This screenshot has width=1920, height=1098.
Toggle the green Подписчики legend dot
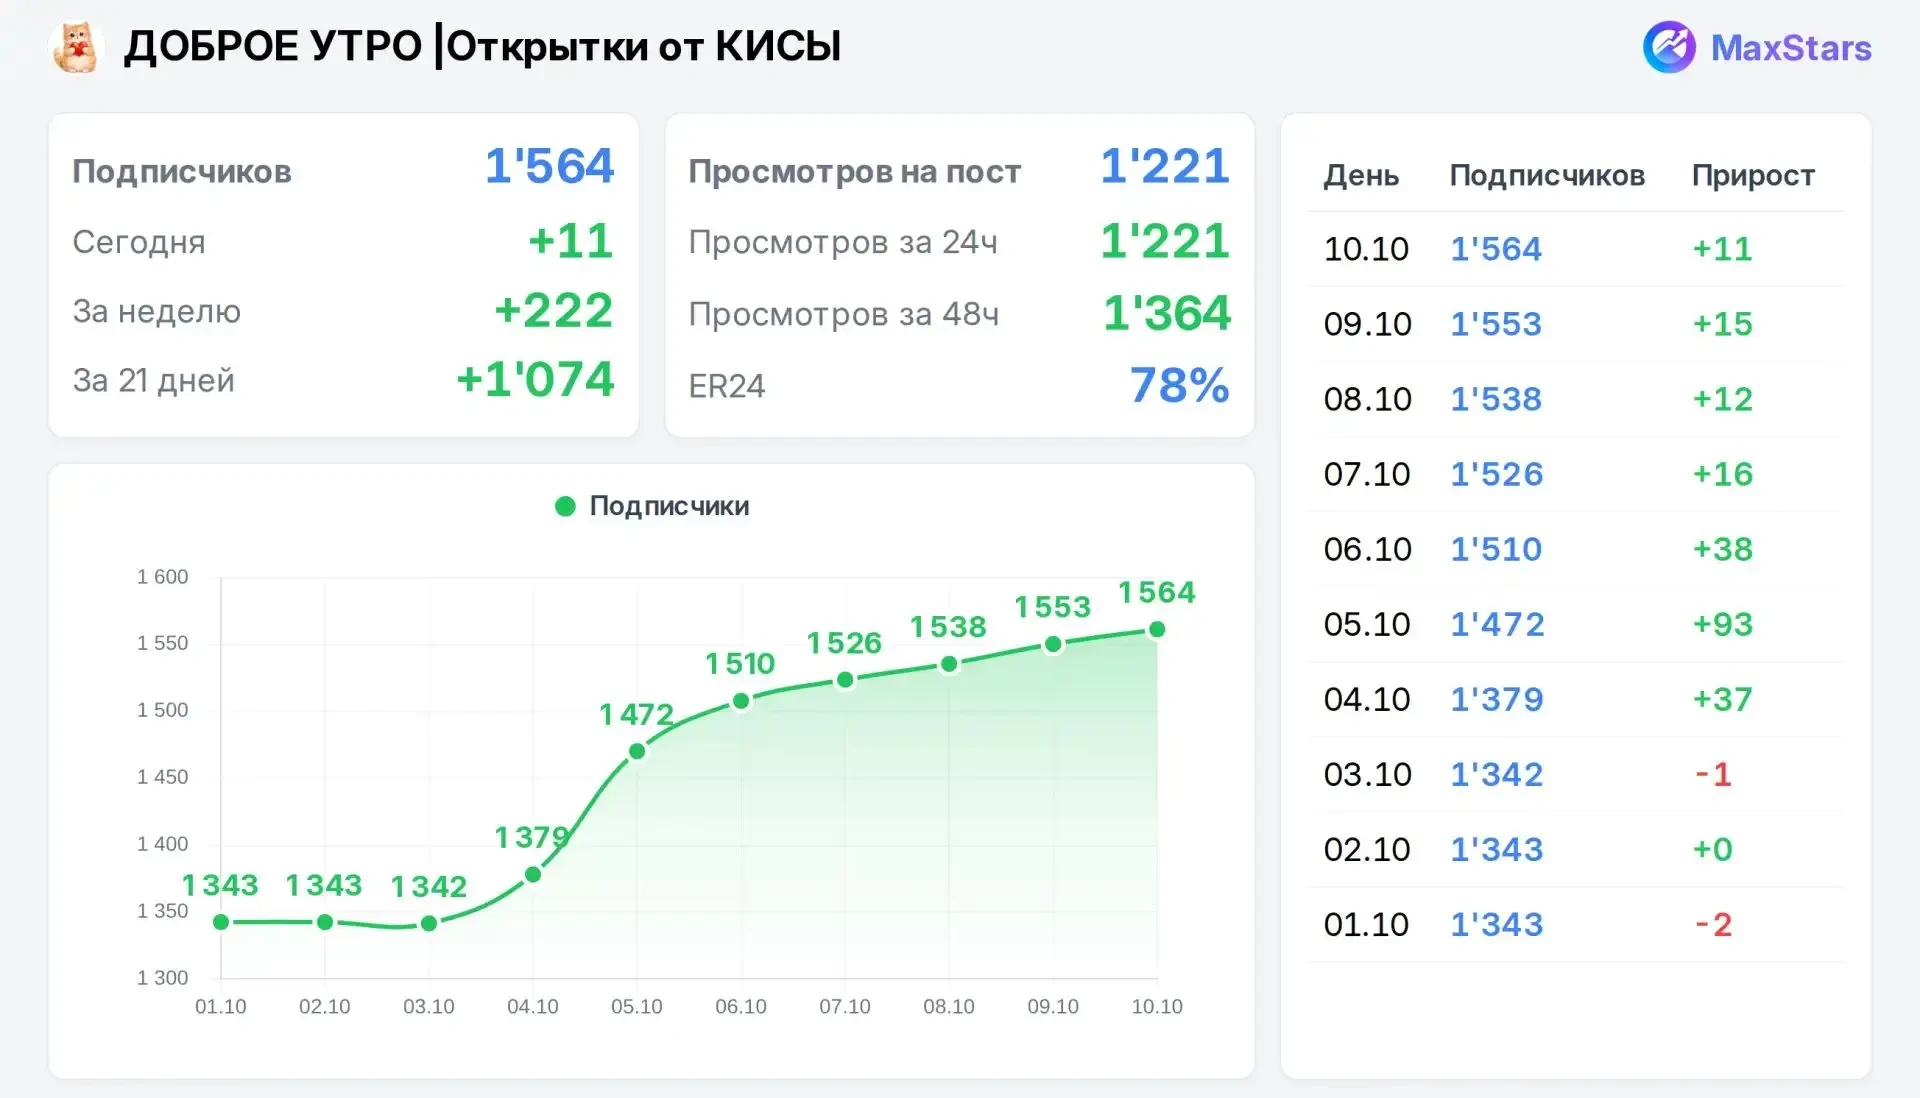click(x=565, y=506)
